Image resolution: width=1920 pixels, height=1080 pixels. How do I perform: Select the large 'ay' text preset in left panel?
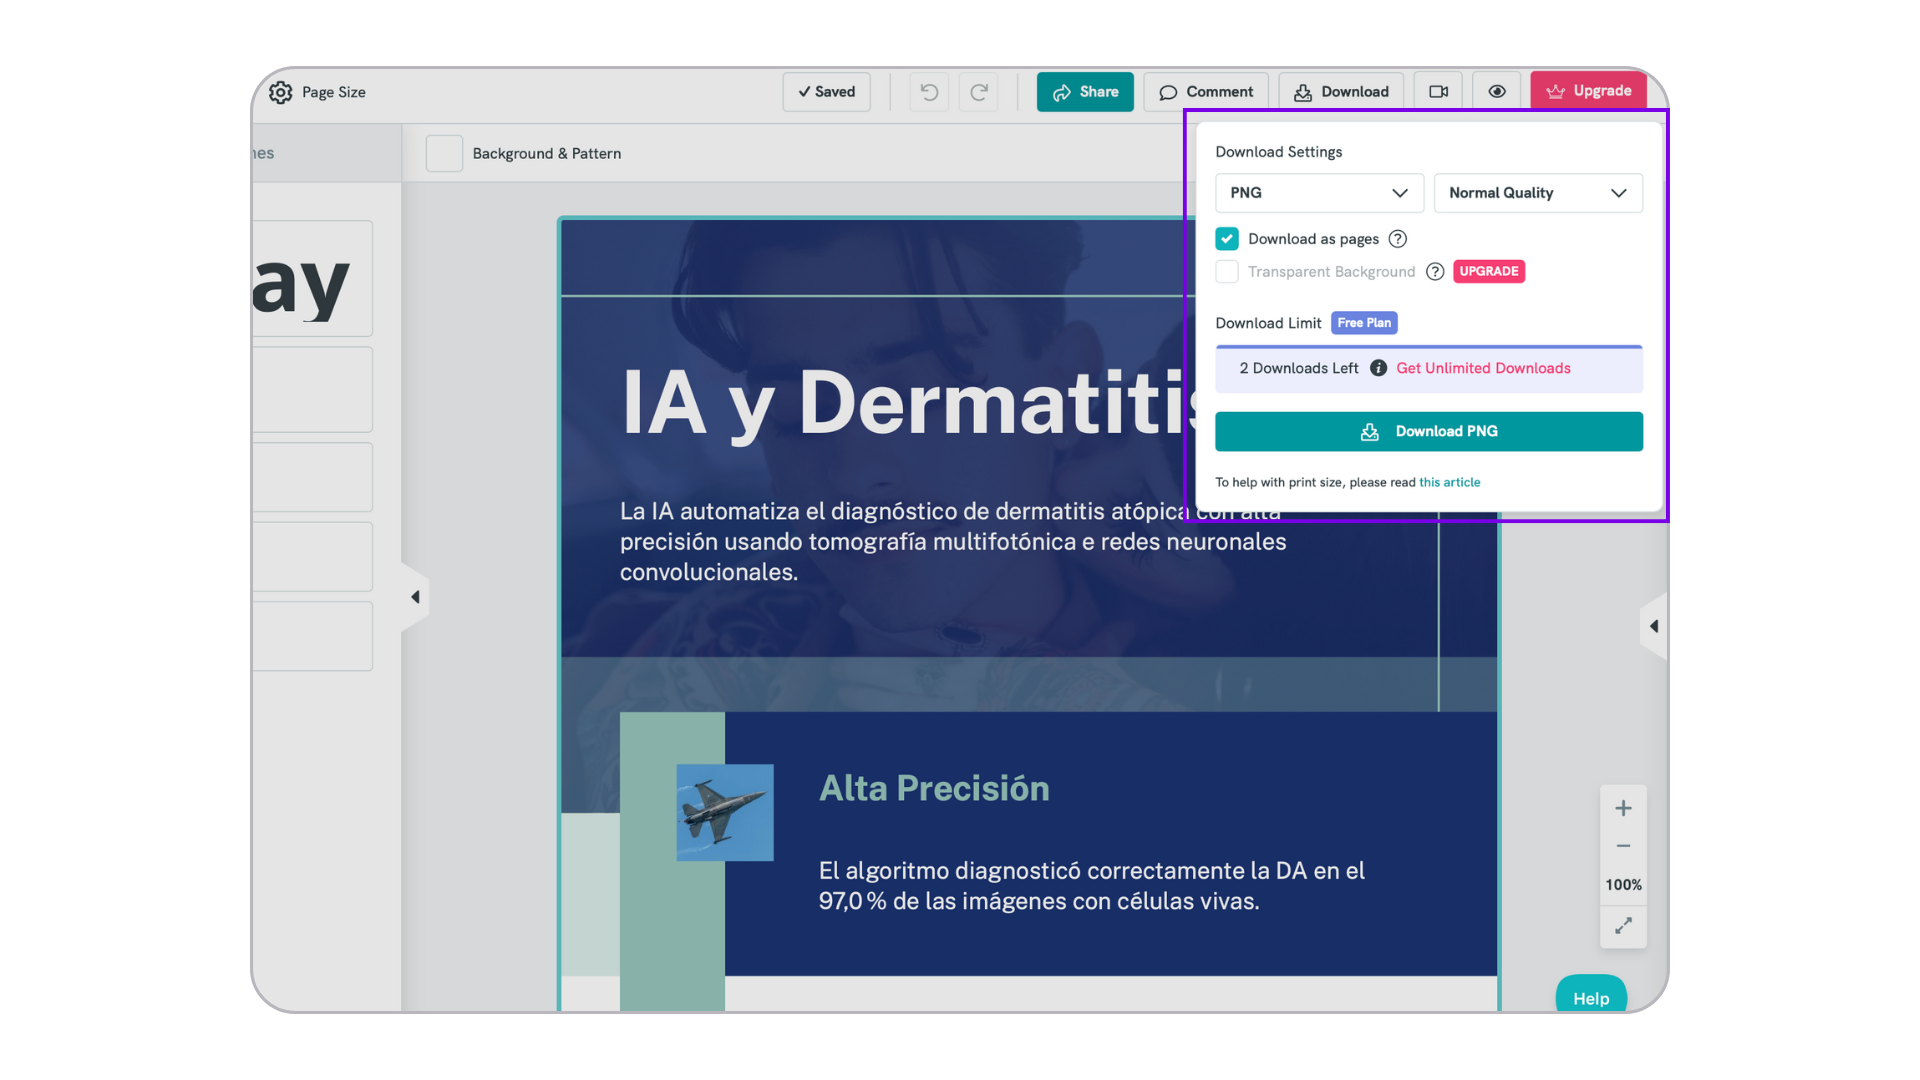(312, 279)
